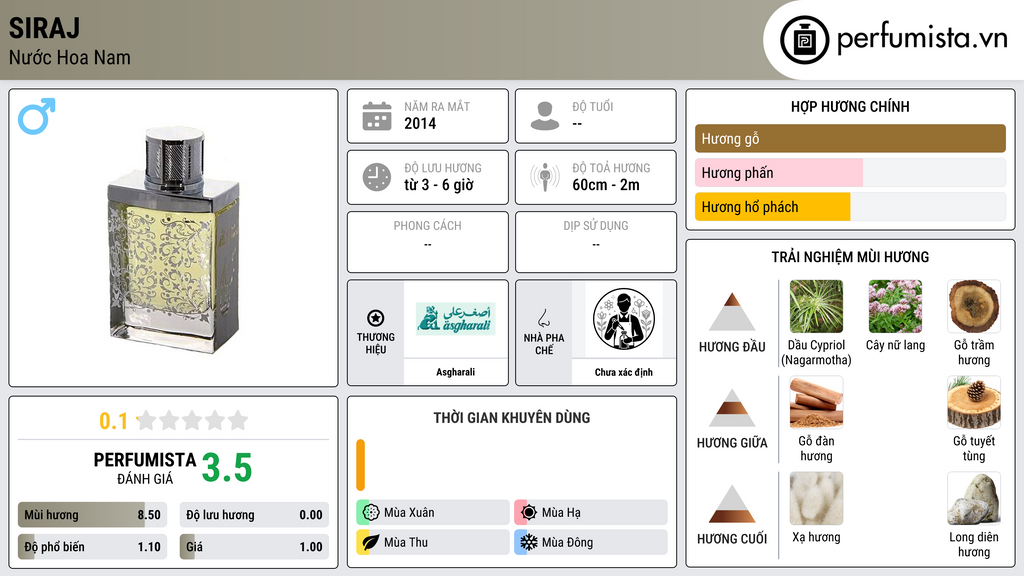Select the Mùa Đông snowflake tag
Screen dimensions: 1024x576
coord(591,542)
